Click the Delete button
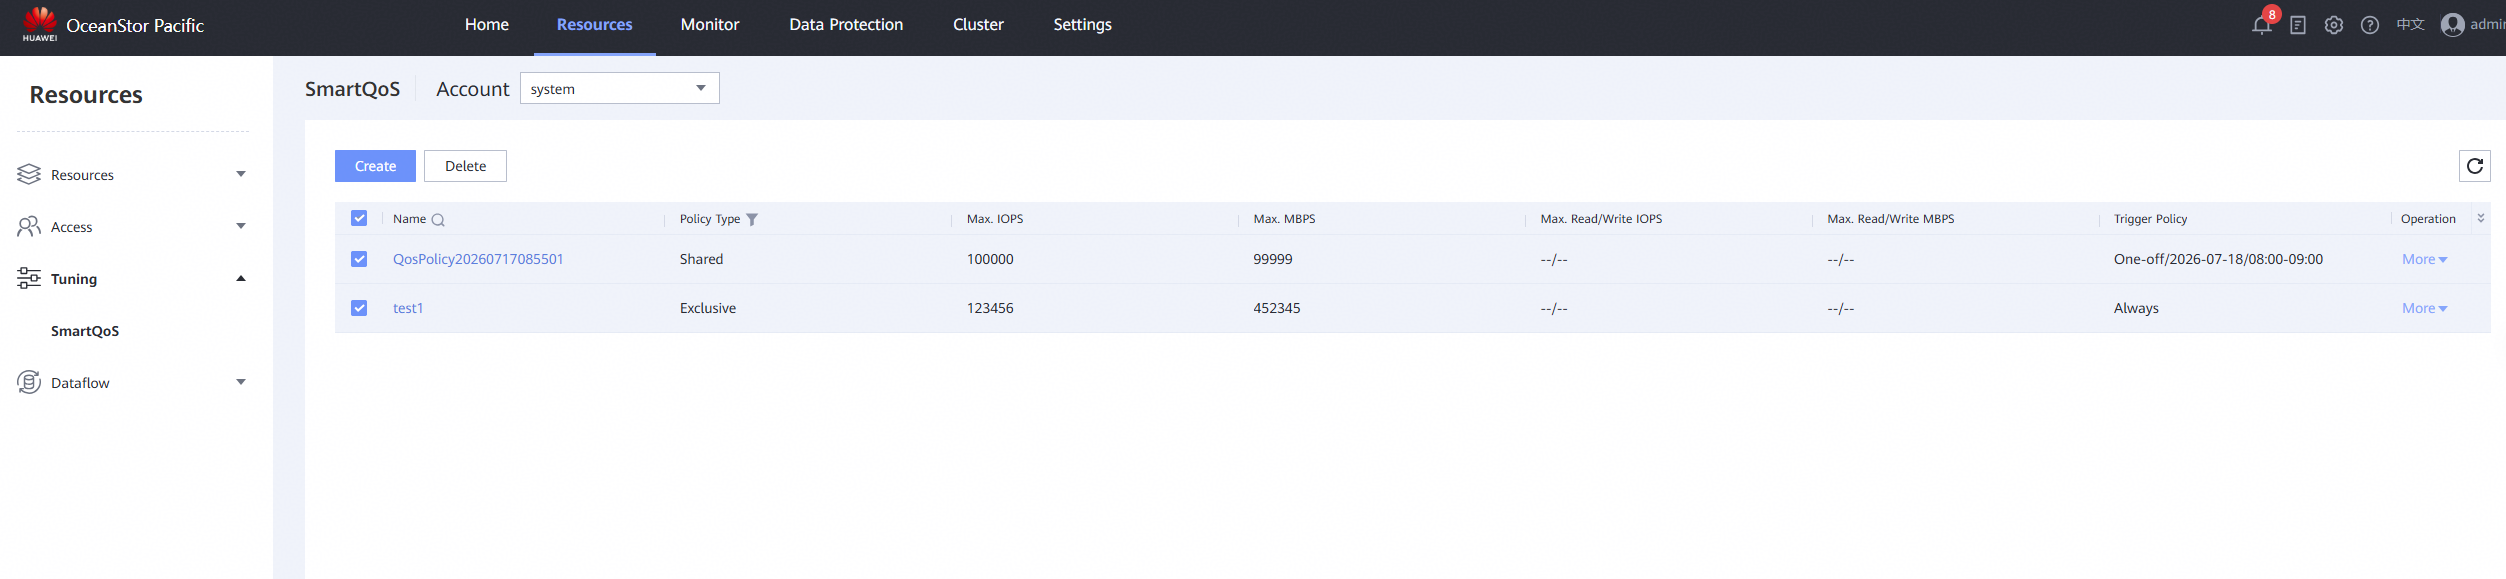2506x579 pixels. pyautogui.click(x=465, y=166)
